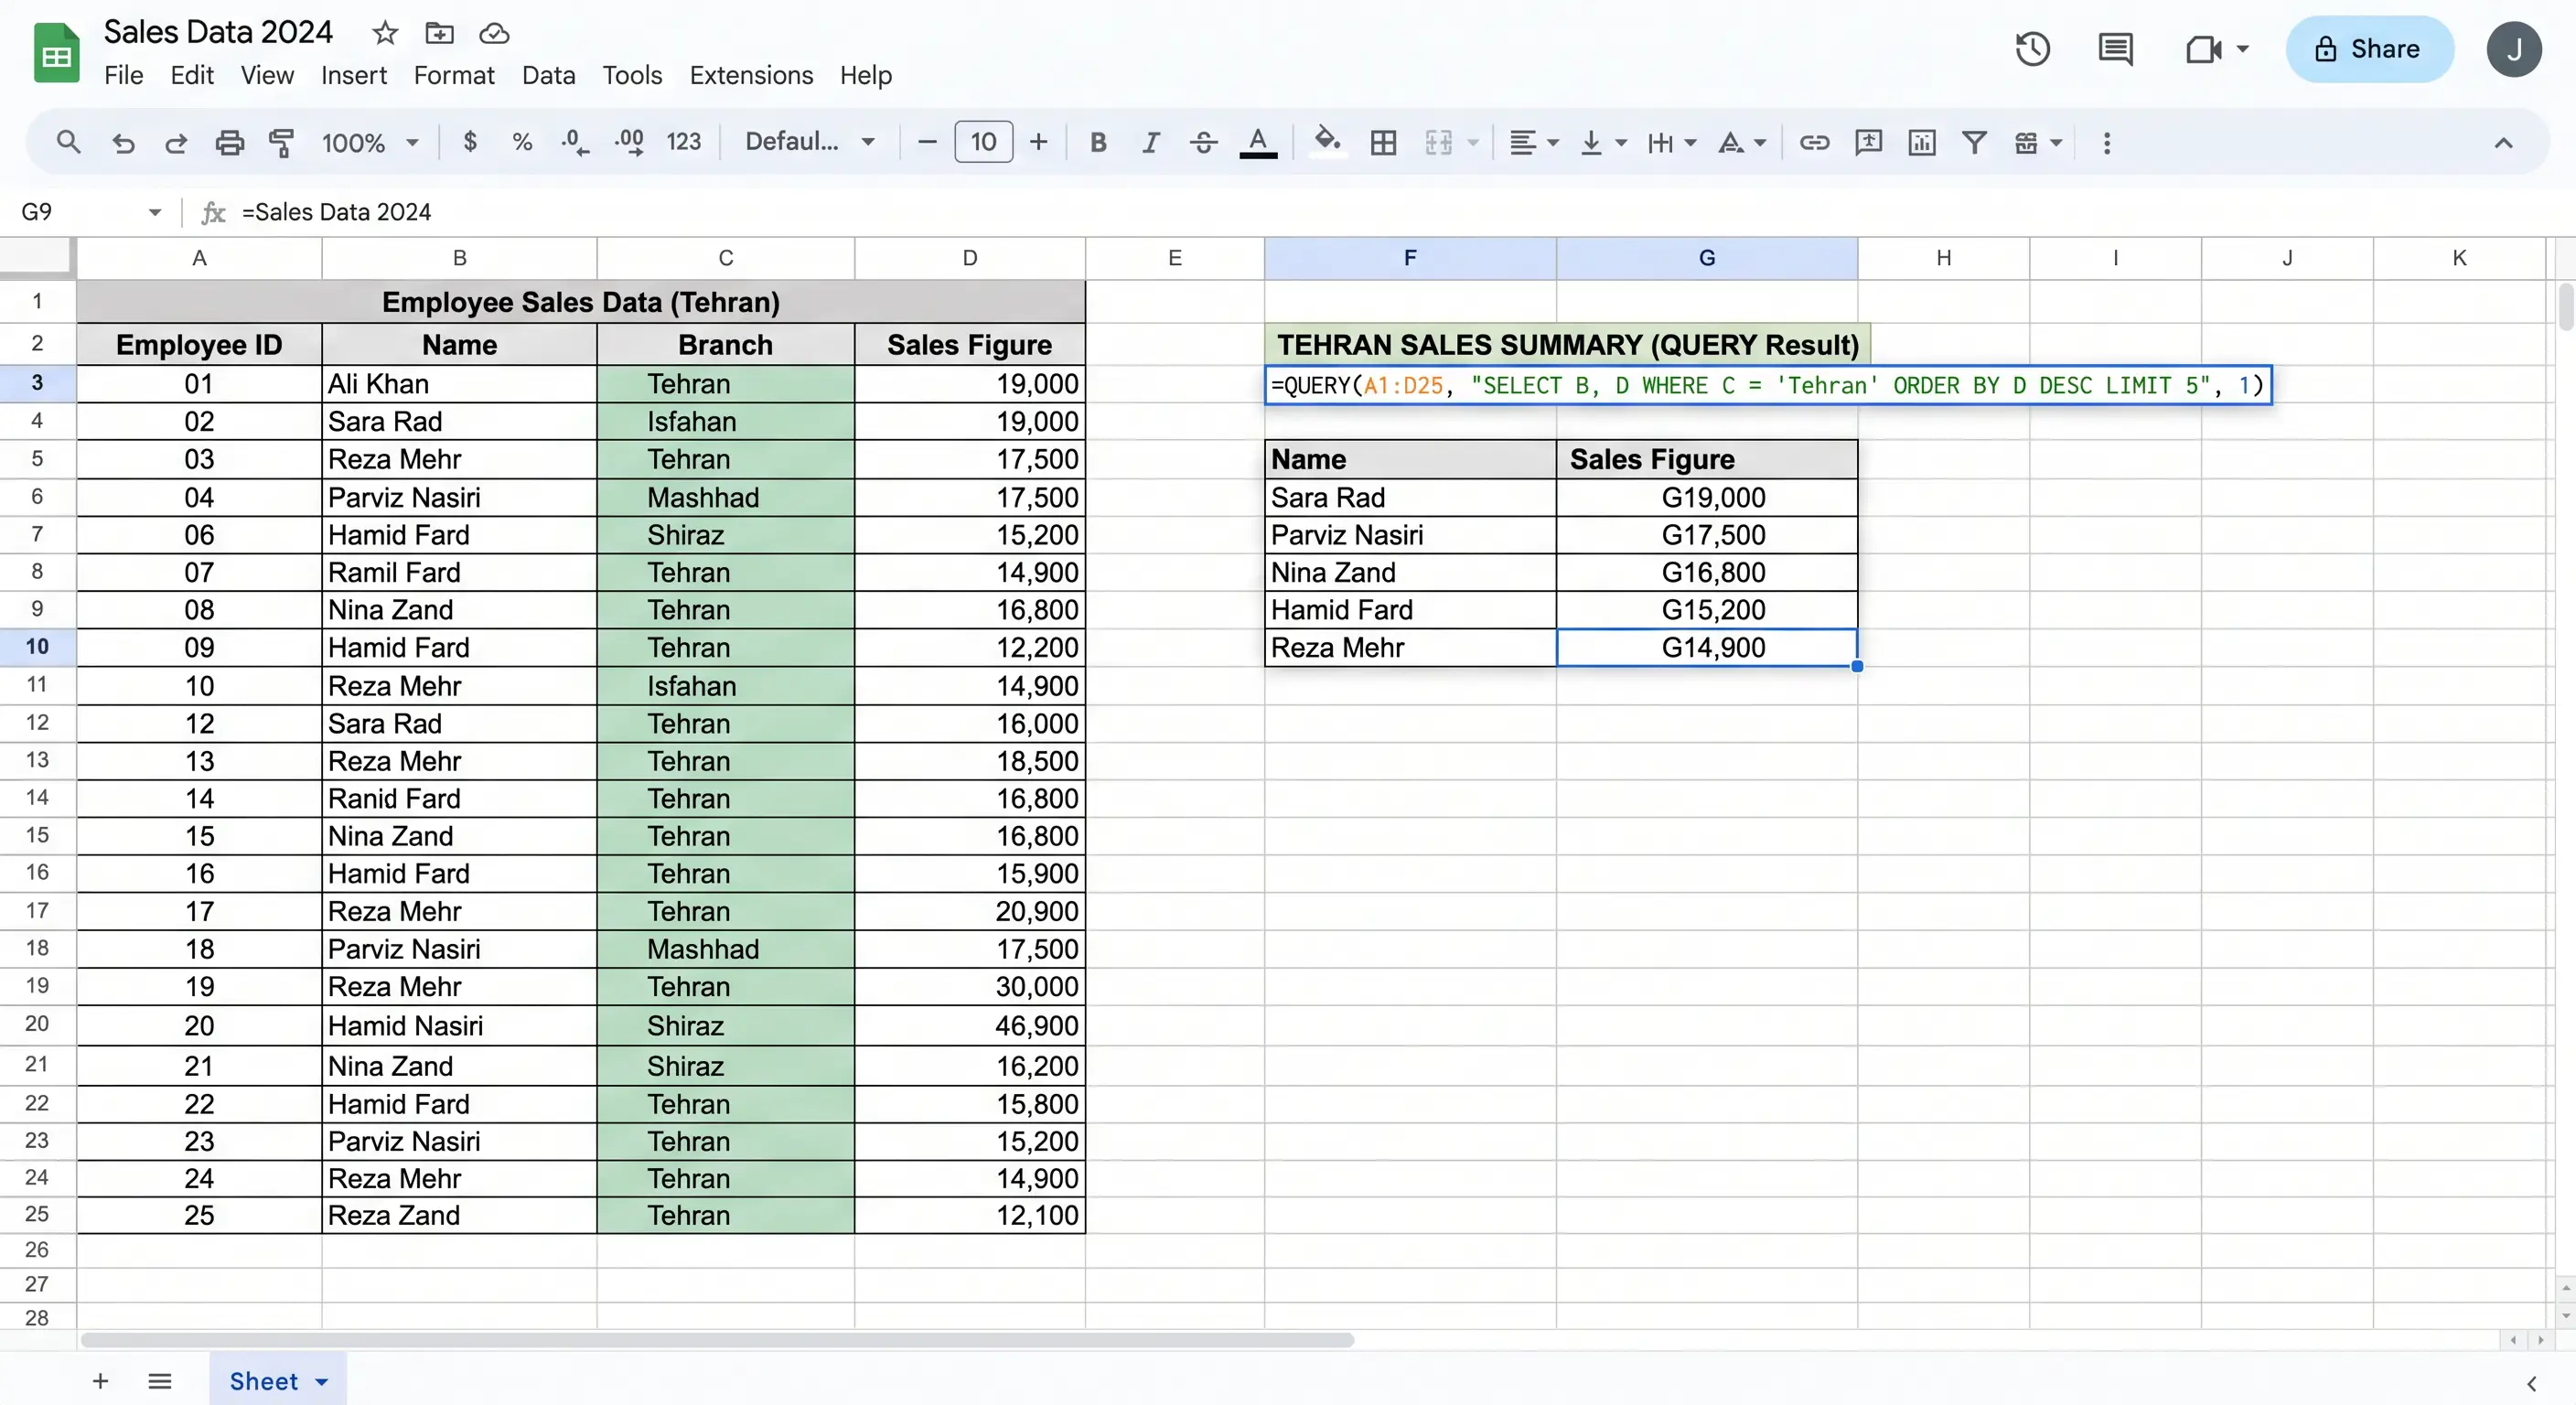Click the Create a filter funnel icon
The image size is (2576, 1405).
tap(1974, 142)
